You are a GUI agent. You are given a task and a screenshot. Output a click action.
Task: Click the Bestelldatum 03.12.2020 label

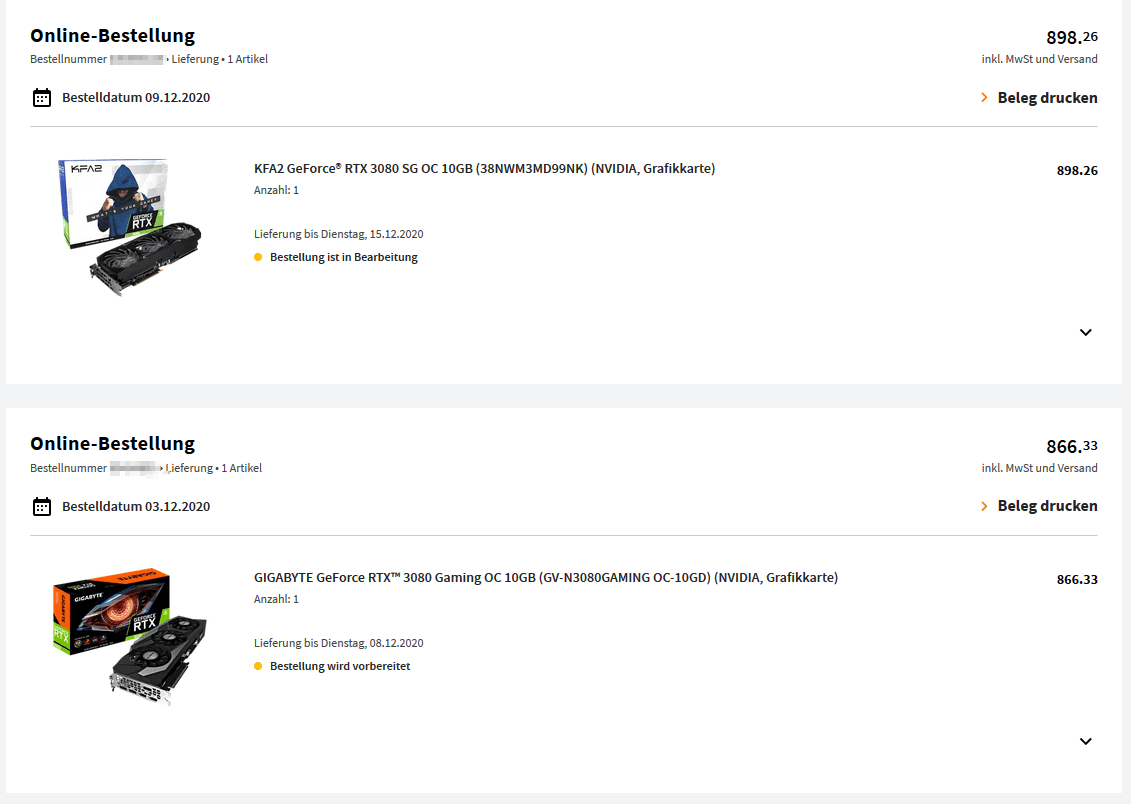coord(136,507)
